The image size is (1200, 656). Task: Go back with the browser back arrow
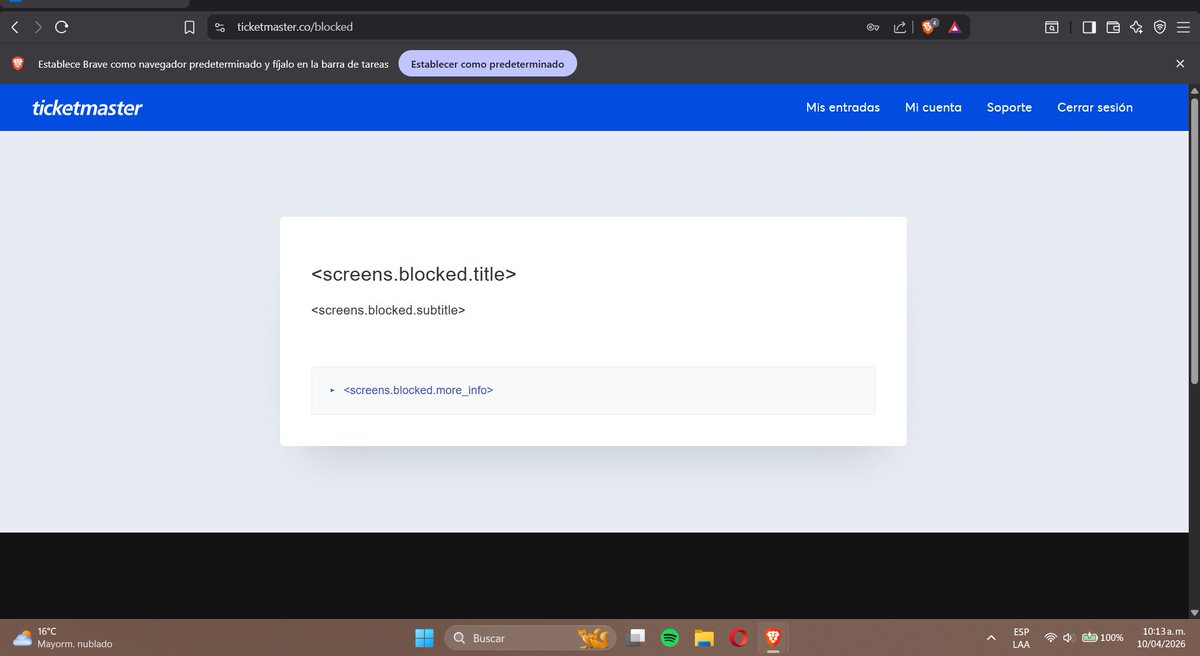pyautogui.click(x=15, y=27)
